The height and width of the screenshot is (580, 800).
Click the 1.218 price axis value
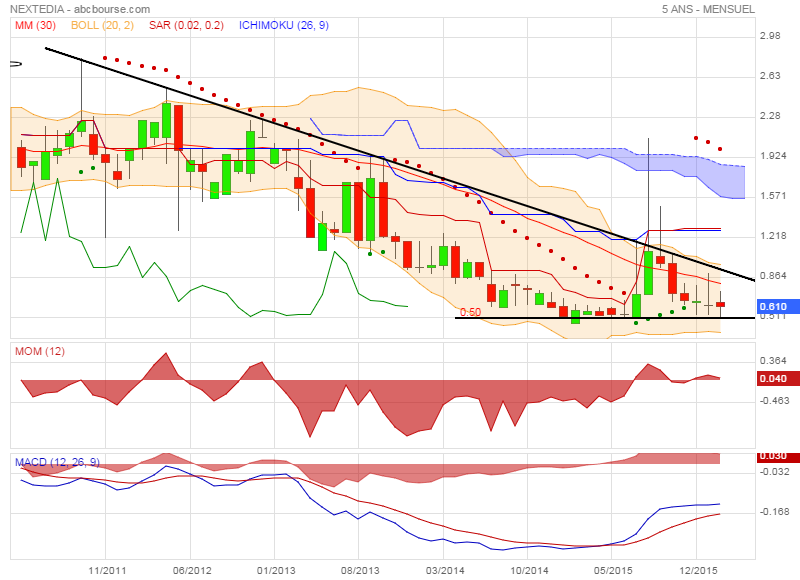773,236
